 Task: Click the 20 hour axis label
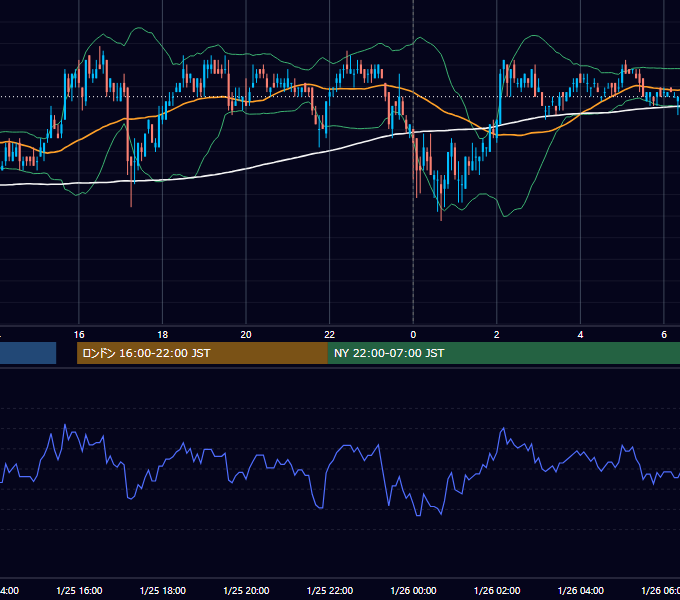(x=246, y=335)
